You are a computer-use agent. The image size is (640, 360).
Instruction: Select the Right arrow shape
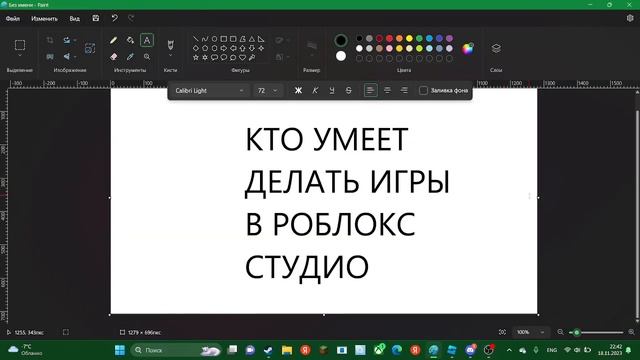(x=224, y=48)
